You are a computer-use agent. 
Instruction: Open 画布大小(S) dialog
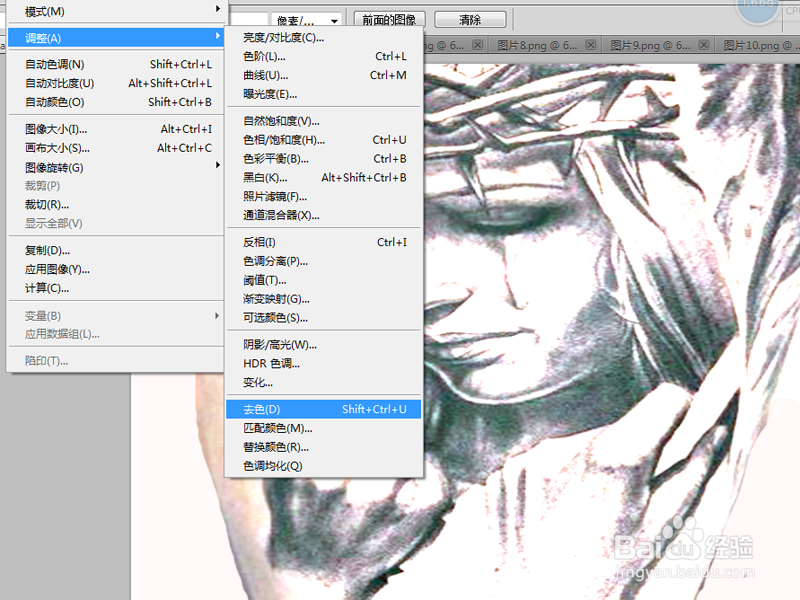tap(116, 148)
